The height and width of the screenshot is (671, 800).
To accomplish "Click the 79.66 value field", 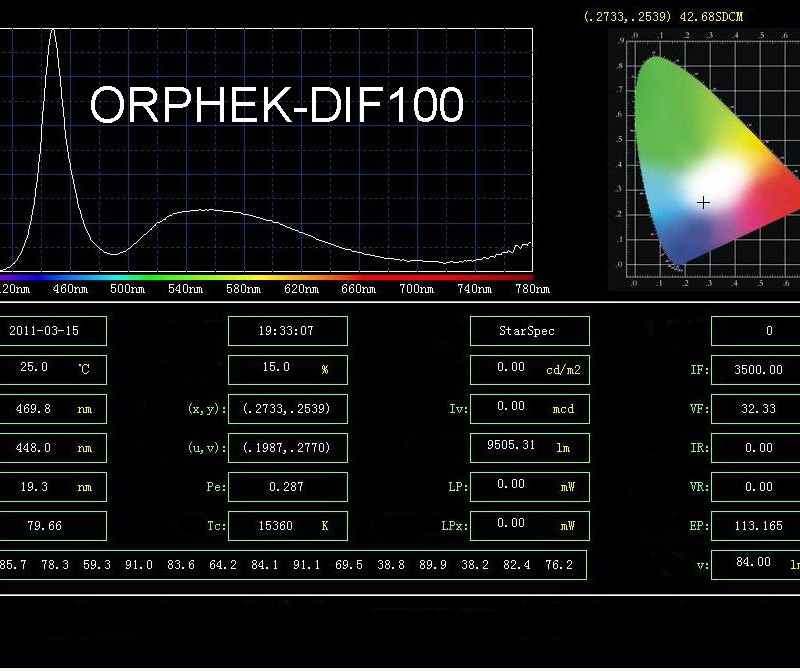I will click(x=53, y=526).
